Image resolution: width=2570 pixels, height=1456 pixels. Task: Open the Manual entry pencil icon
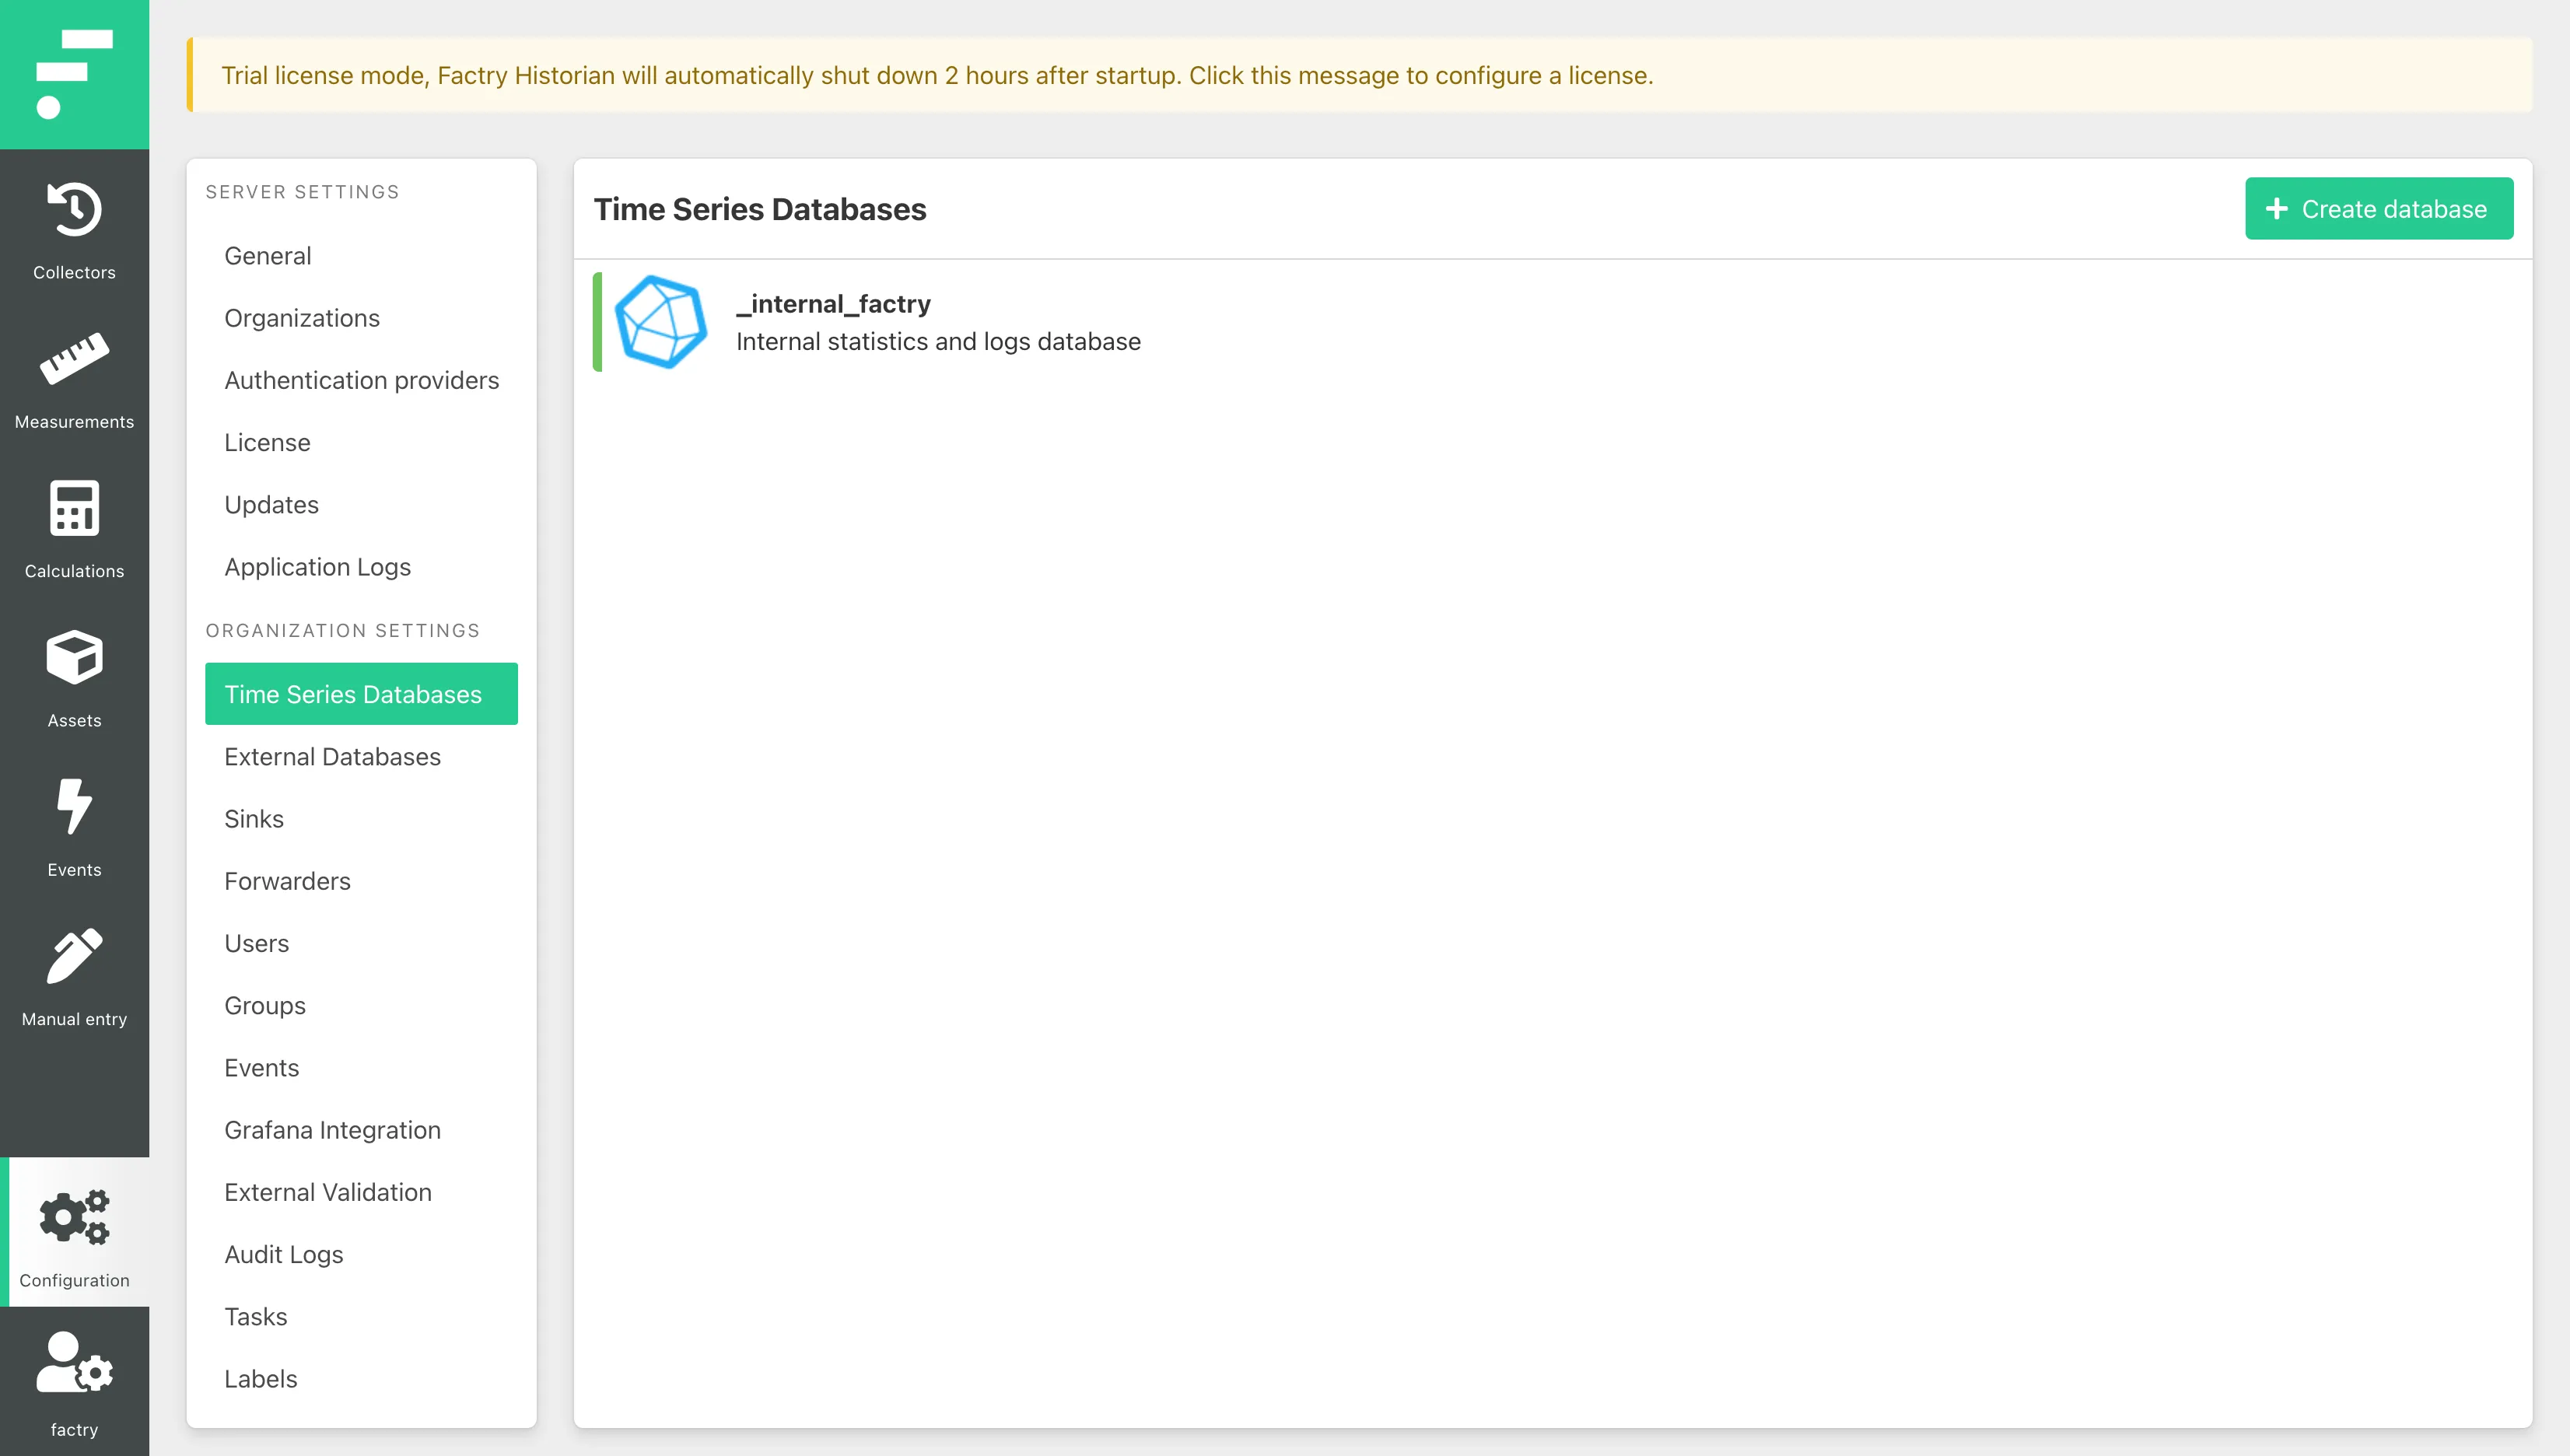(74, 955)
